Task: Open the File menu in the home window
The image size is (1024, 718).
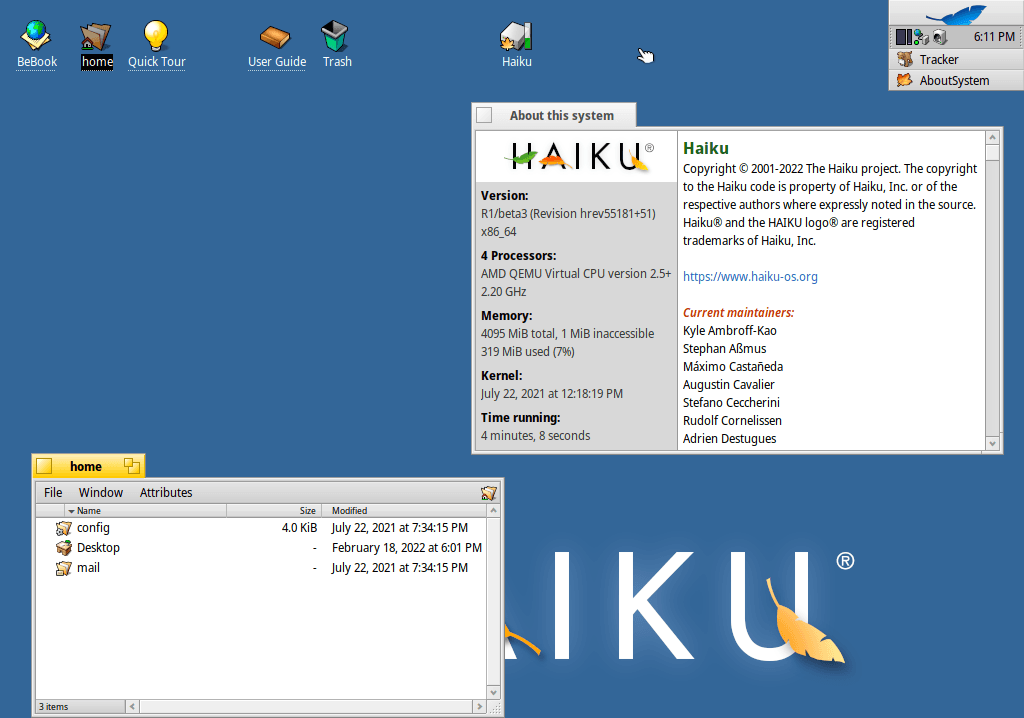Action: pos(52,492)
